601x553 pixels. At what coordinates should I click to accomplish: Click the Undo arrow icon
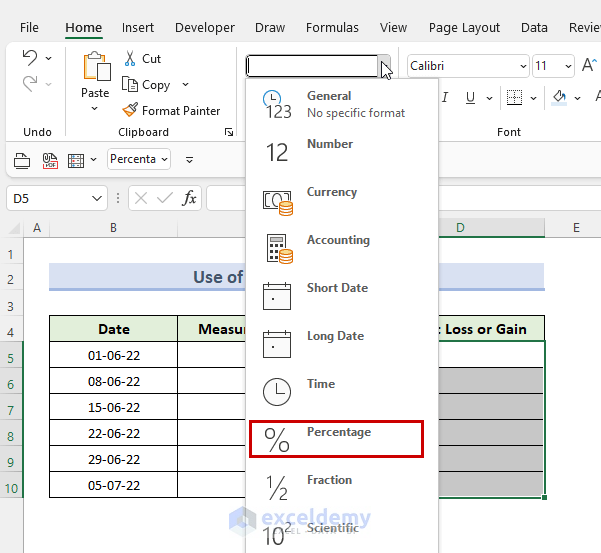coord(30,58)
